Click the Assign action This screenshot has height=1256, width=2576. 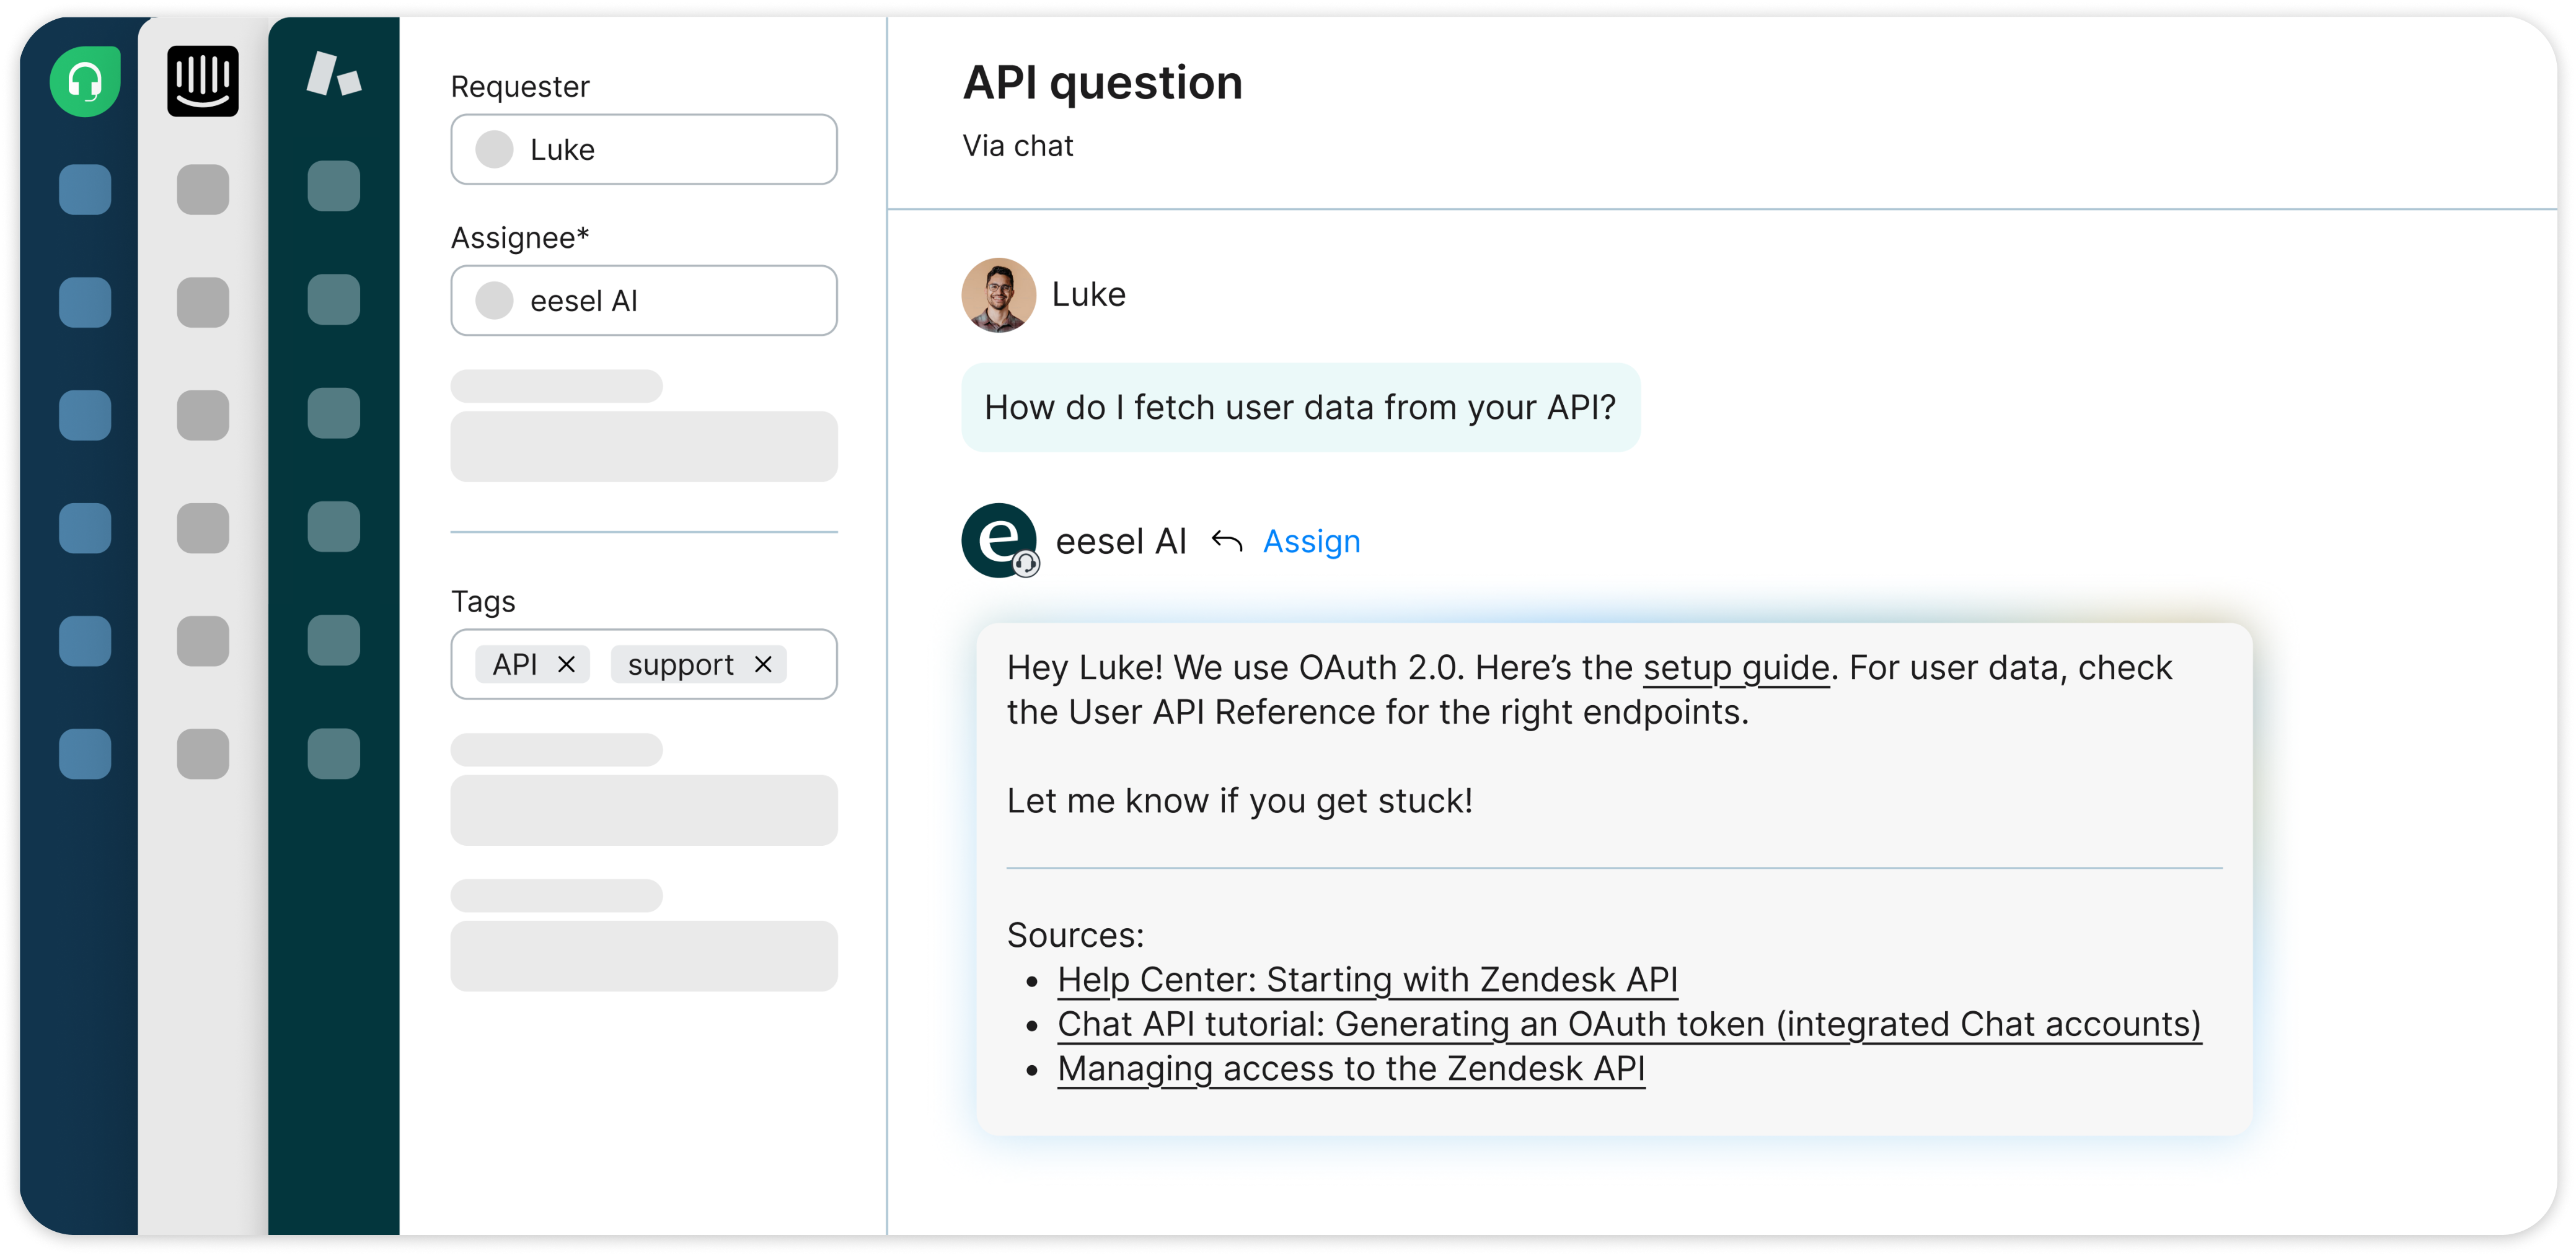tap(1311, 541)
